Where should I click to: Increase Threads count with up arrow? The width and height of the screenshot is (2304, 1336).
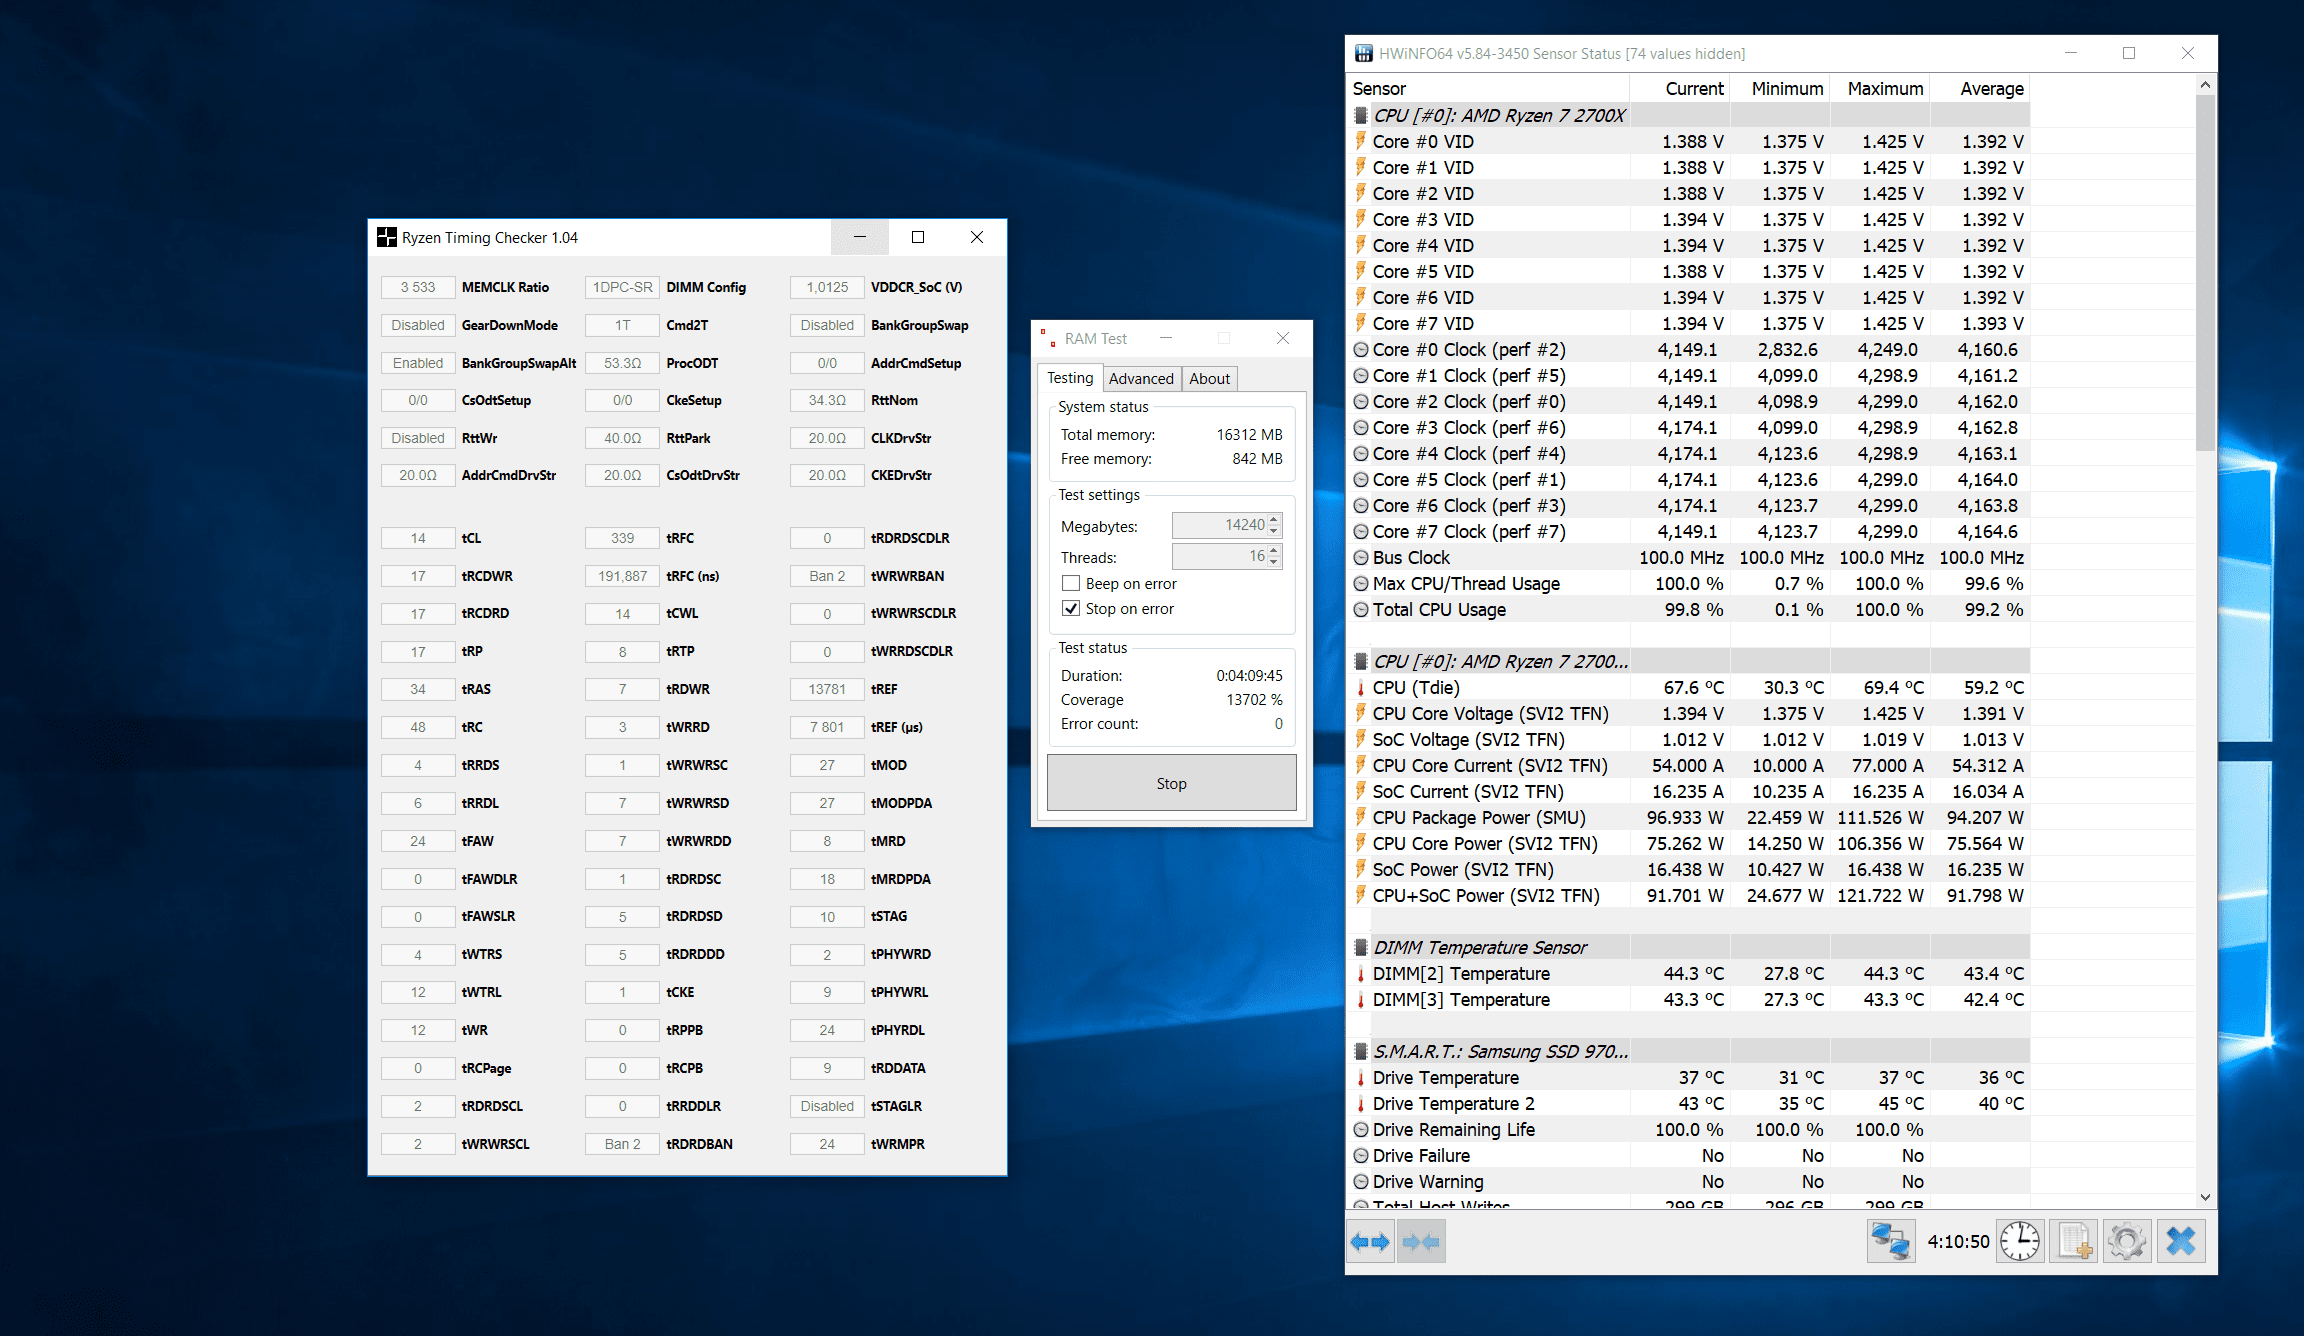1274,550
